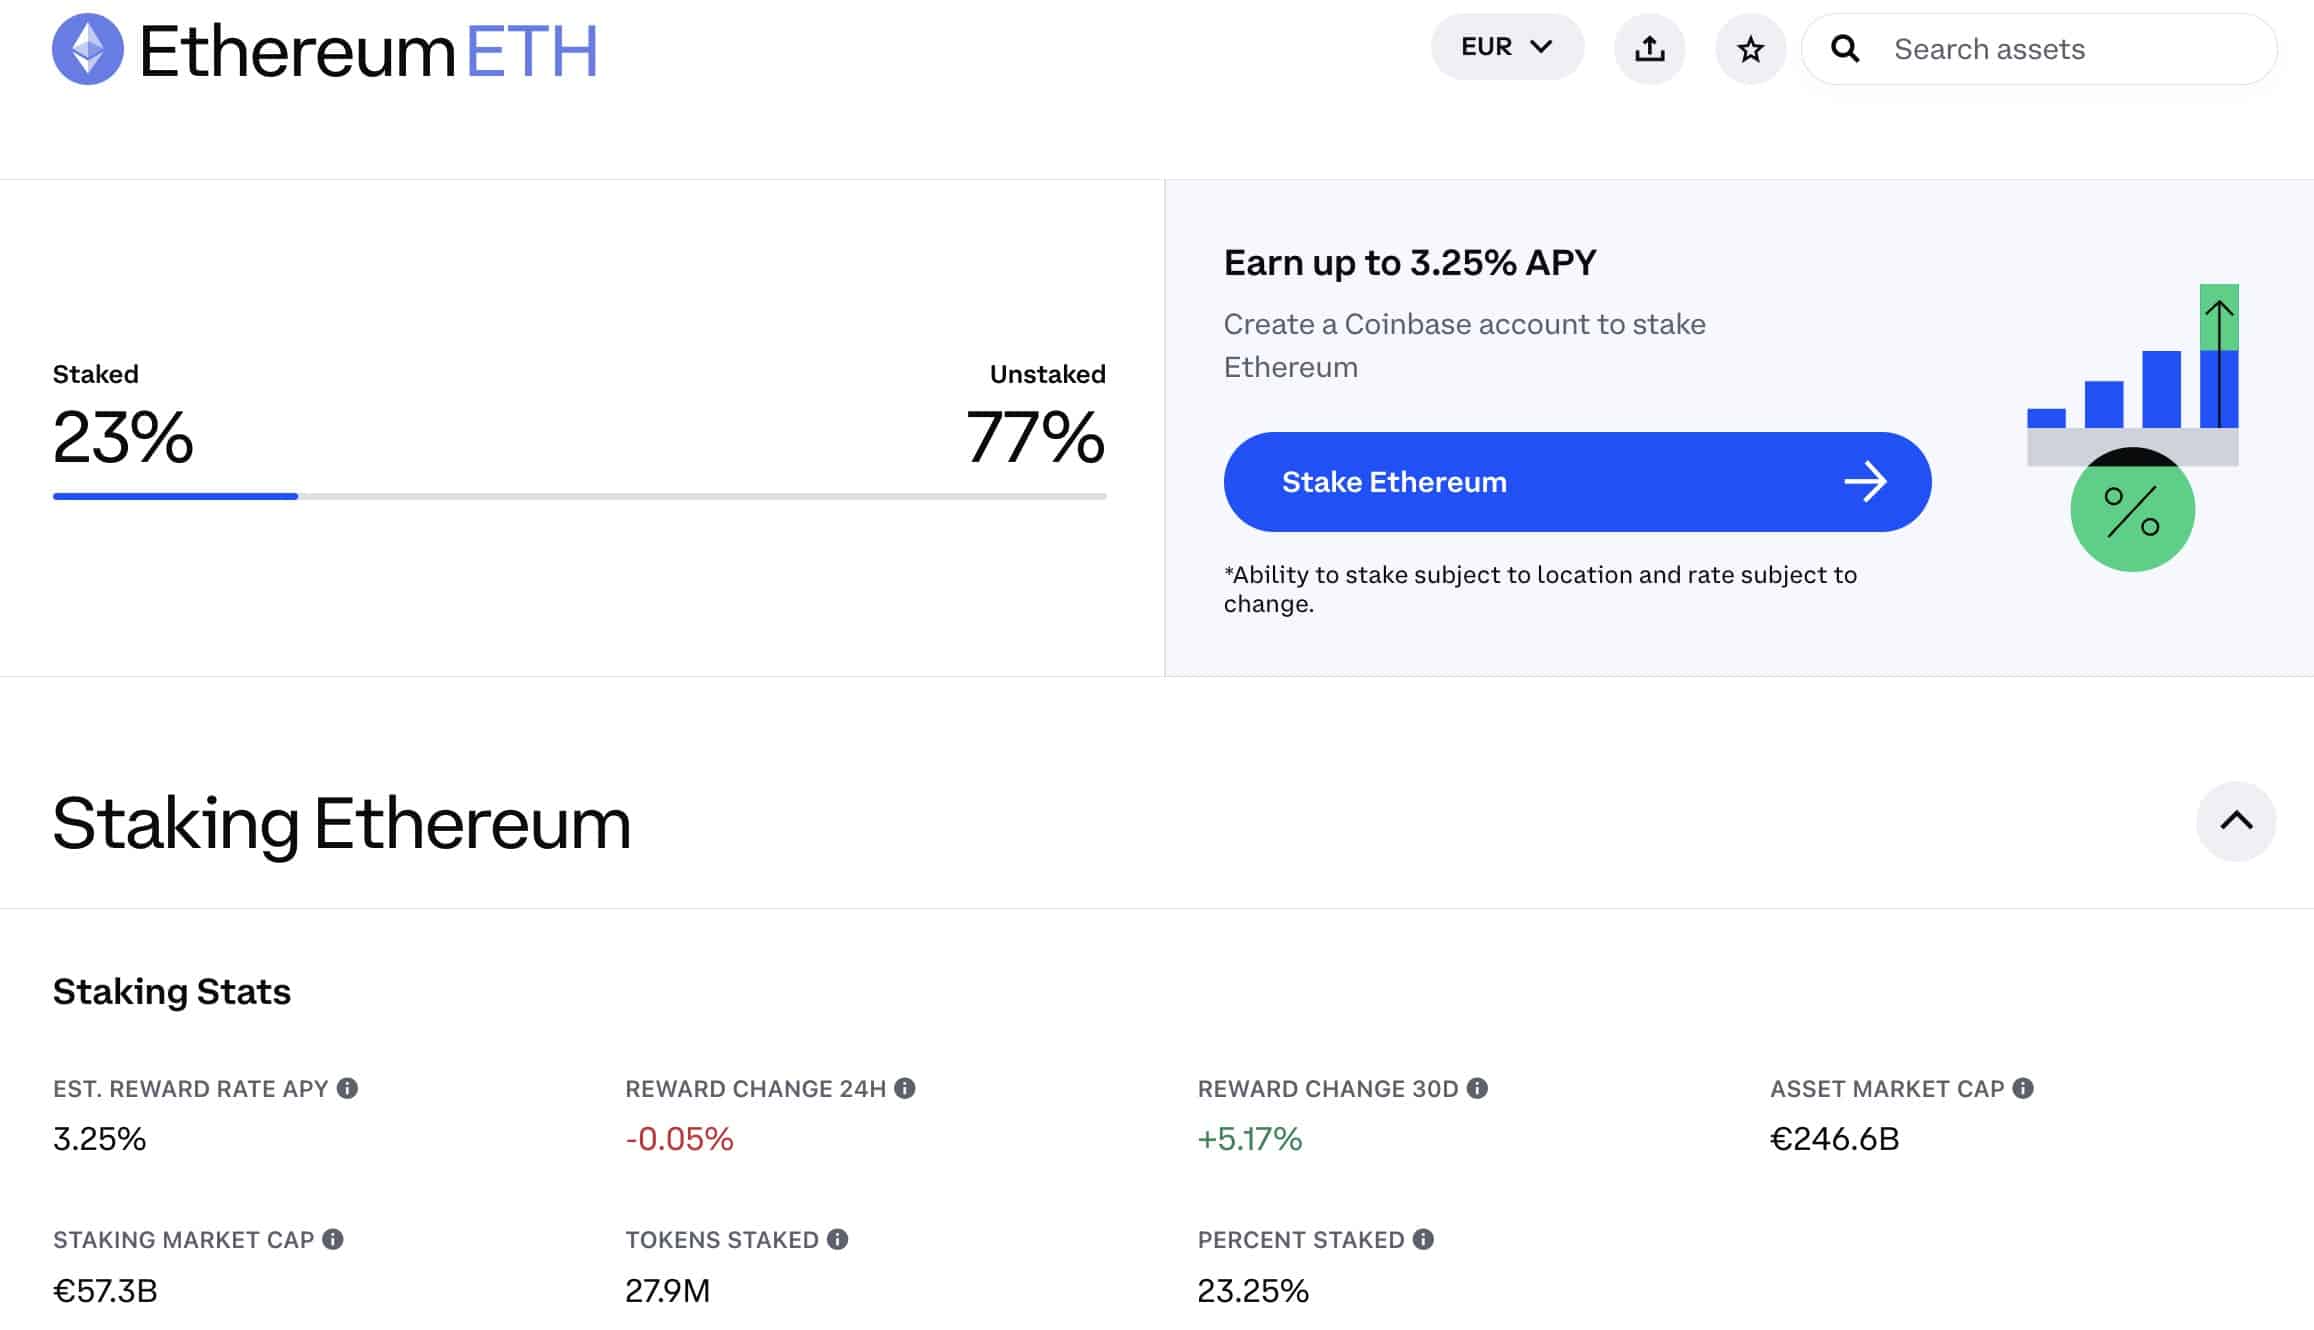
Task: Click the REWARD CHANGE 24H info icon
Action: coord(906,1088)
